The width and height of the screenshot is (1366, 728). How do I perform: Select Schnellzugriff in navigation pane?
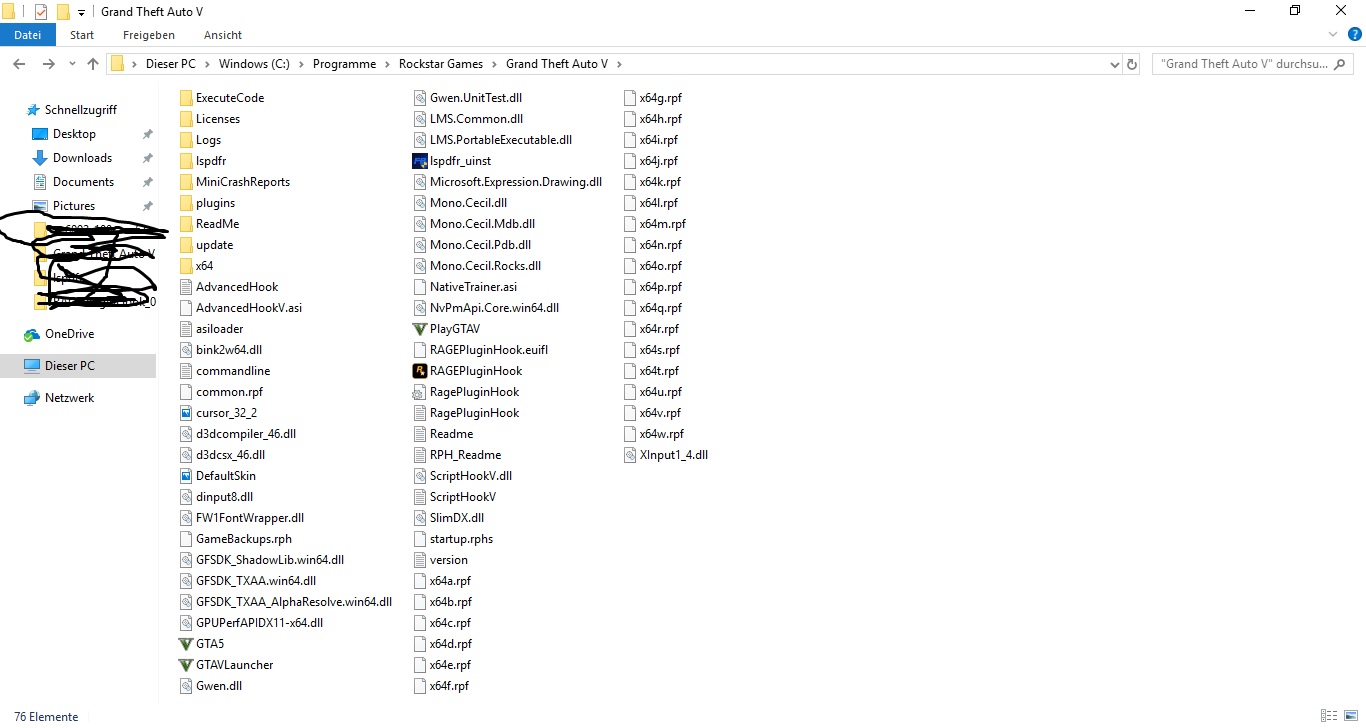click(80, 110)
